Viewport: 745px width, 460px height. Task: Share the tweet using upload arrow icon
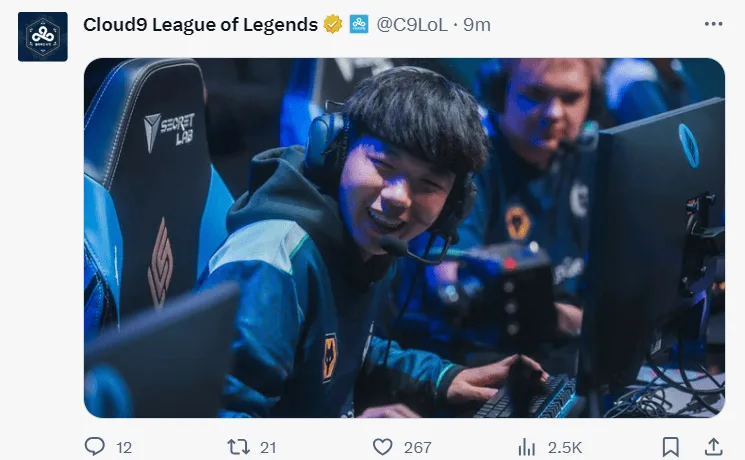[713, 447]
